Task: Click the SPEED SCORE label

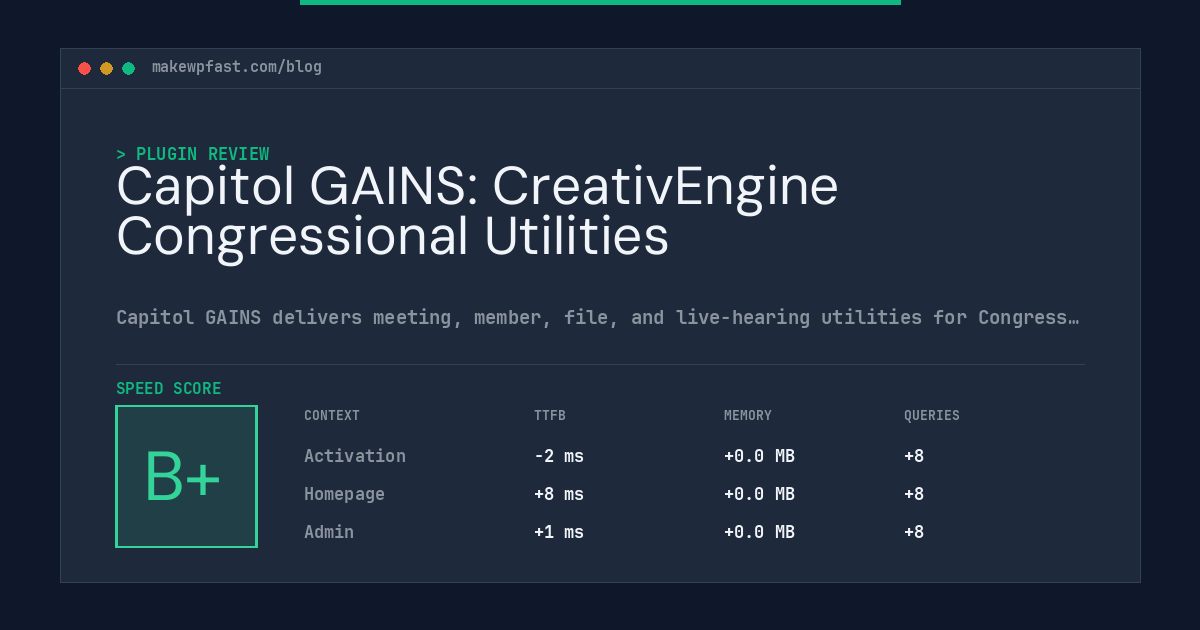Action: 169,389
